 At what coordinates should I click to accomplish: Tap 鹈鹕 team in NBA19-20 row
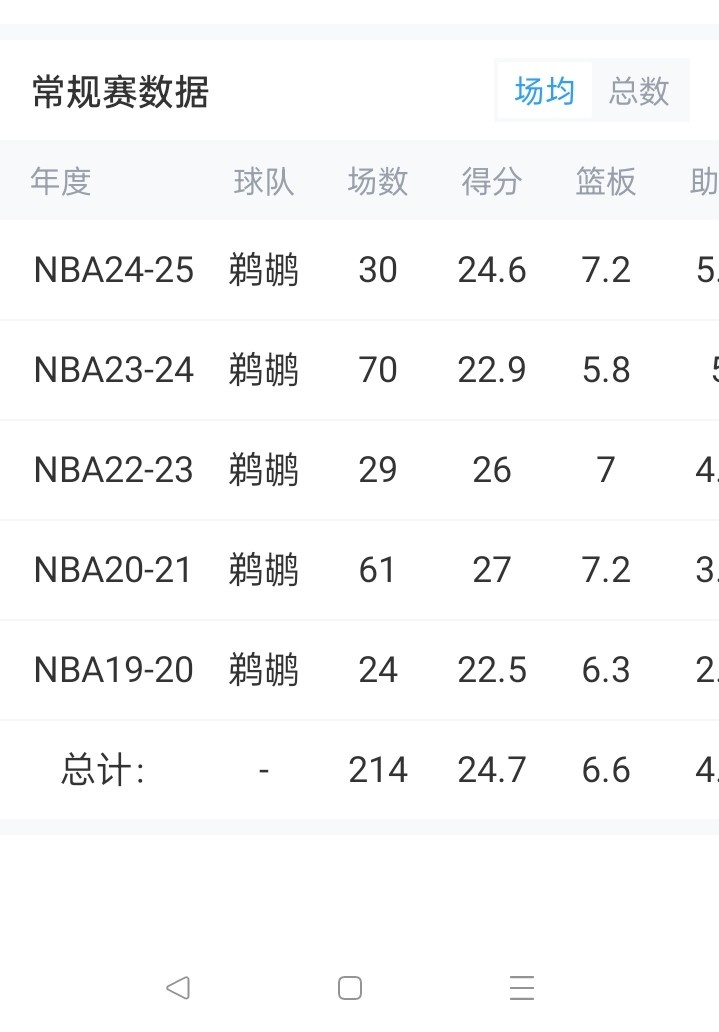[x=263, y=670]
